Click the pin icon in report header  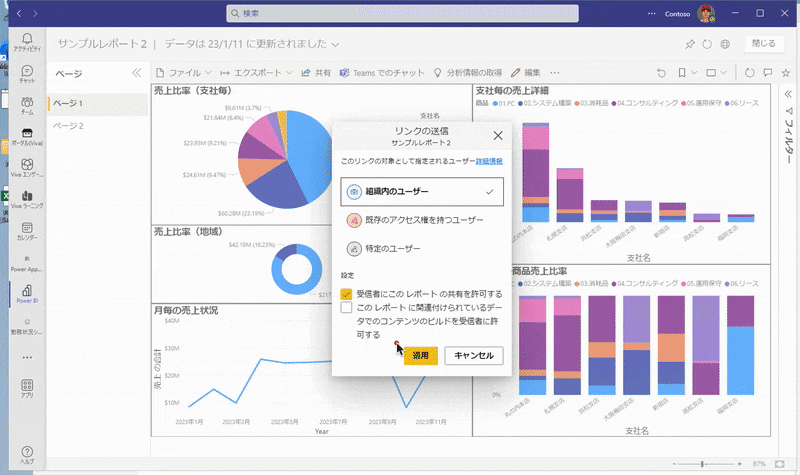click(x=690, y=44)
